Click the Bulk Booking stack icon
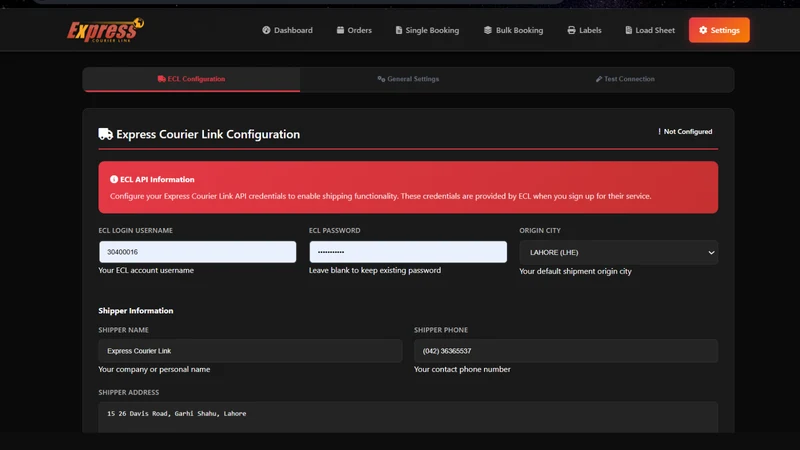 click(488, 30)
